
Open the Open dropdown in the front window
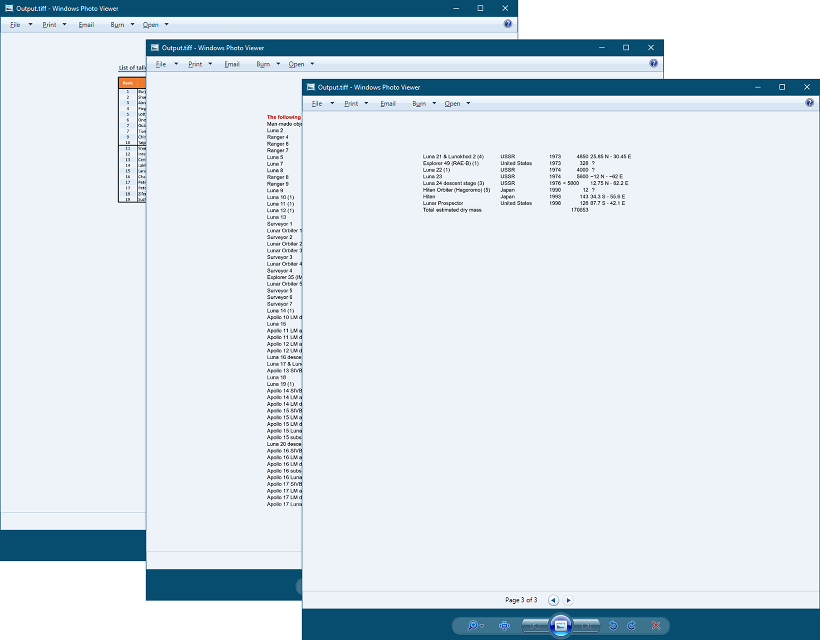tap(458, 104)
